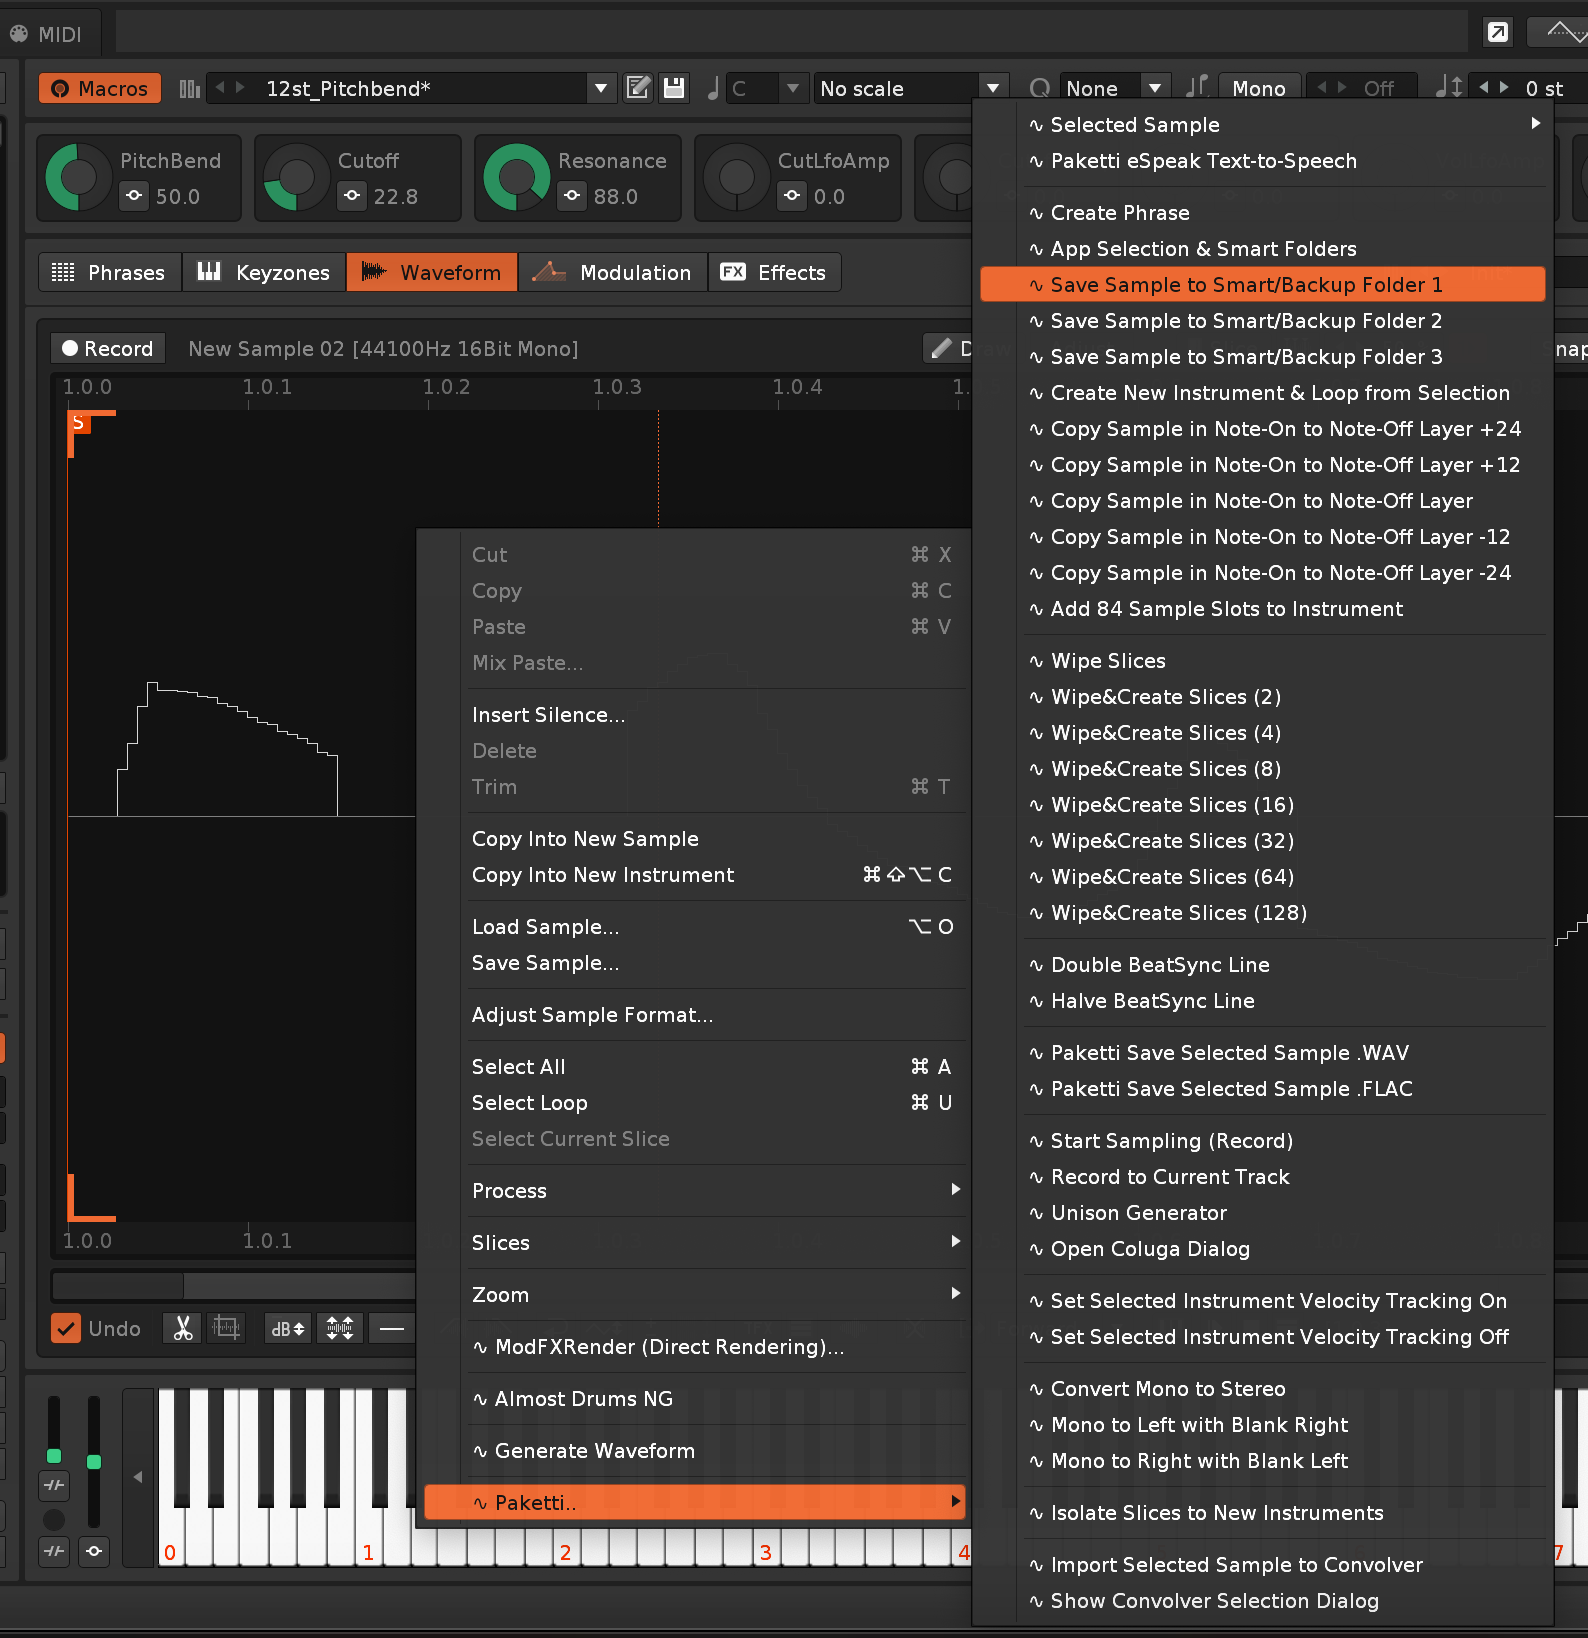Click the scissors cut icon below waveform
Viewport: 1588px width, 1638px height.
[x=183, y=1328]
